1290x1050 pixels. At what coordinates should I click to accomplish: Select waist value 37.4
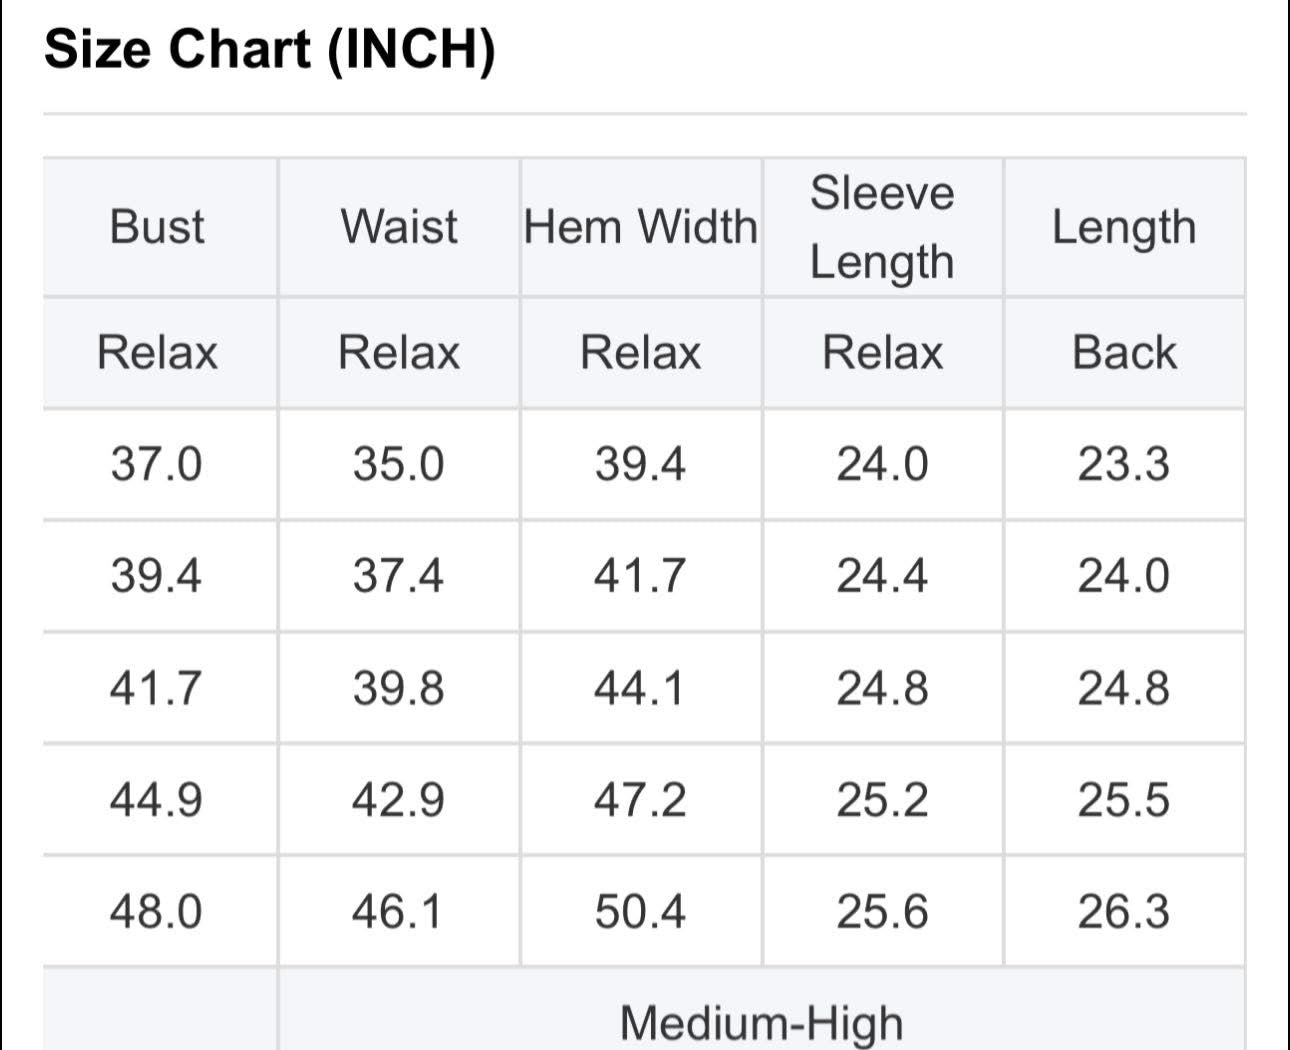coord(399,576)
